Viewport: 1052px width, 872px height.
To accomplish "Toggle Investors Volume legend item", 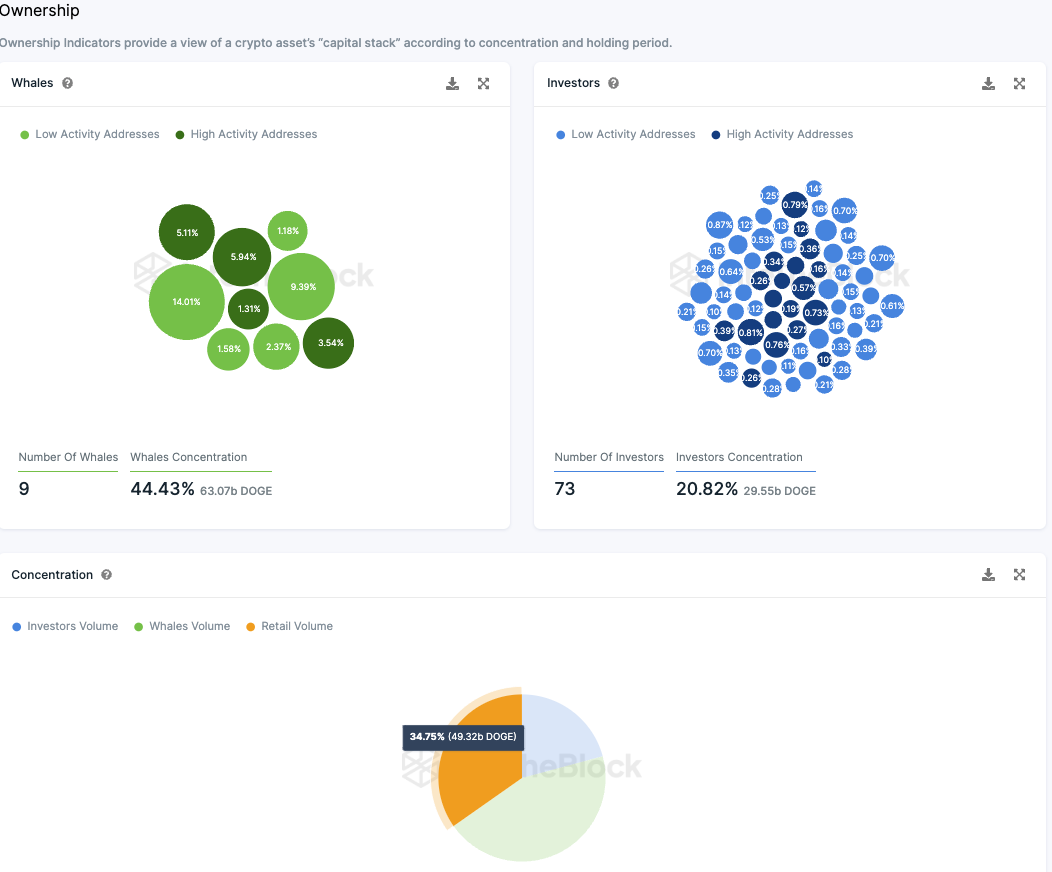I will pyautogui.click(x=65, y=626).
